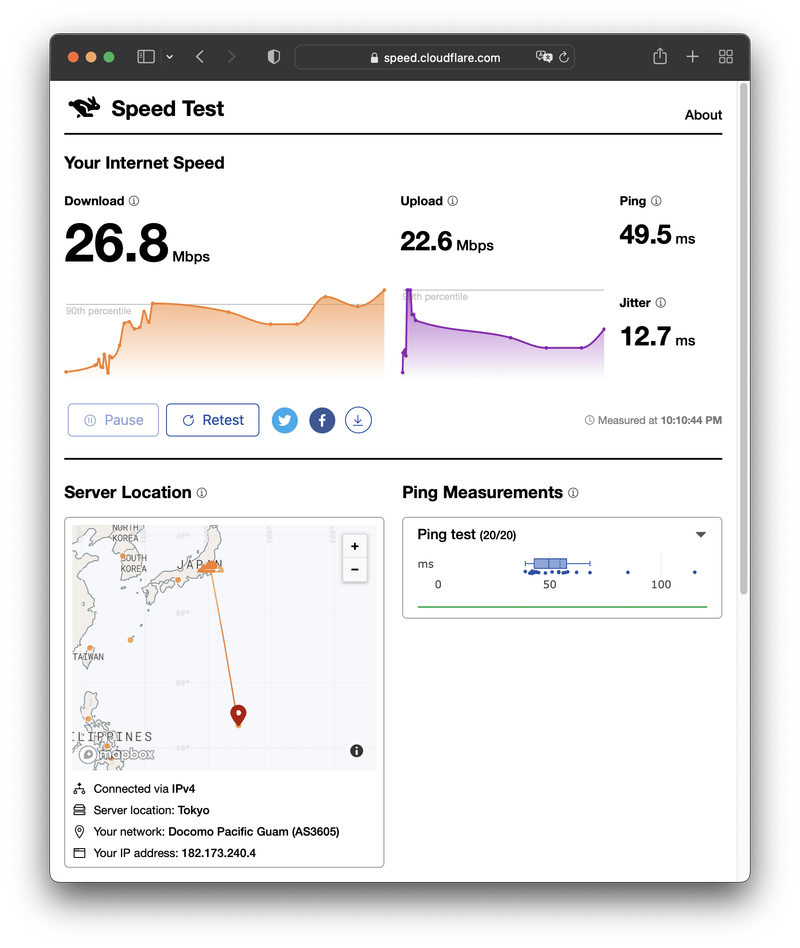Open the sidebar dropdown chevron
Image resolution: width=800 pixels, height=948 pixels.
169,57
